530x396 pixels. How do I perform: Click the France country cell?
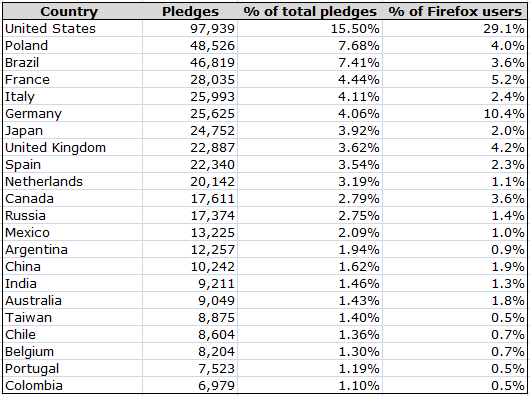pyautogui.click(x=73, y=79)
